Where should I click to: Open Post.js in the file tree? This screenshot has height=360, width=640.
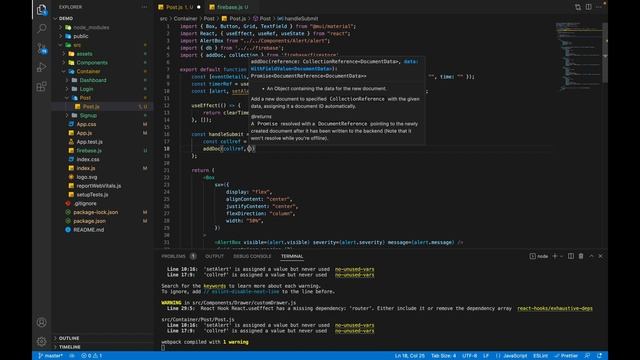[102, 107]
